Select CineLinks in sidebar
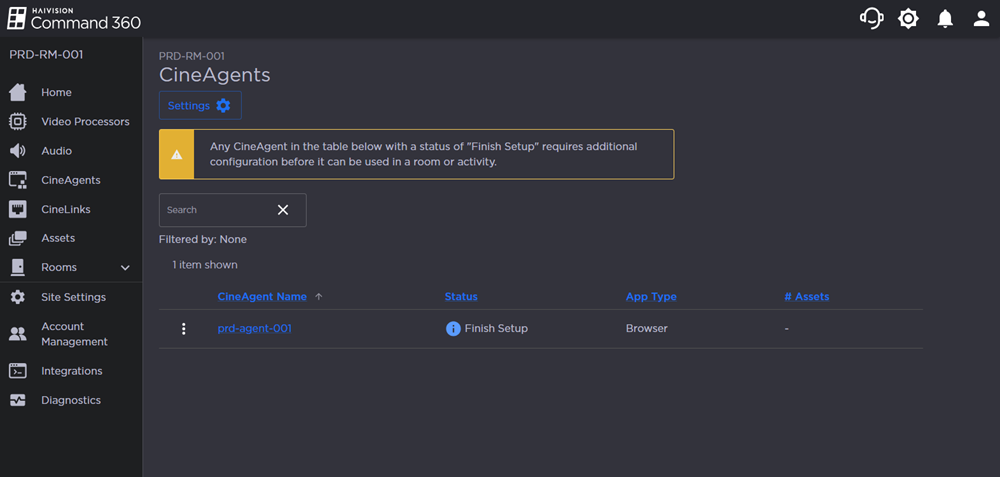This screenshot has height=477, width=1000. [66, 209]
